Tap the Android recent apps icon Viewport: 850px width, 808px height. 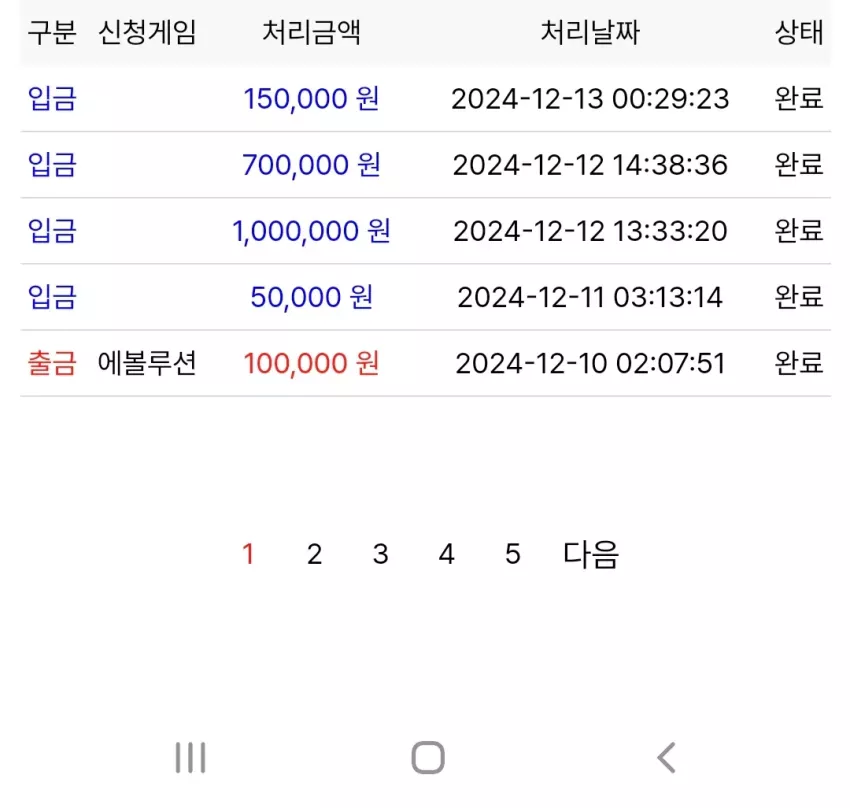(190, 757)
